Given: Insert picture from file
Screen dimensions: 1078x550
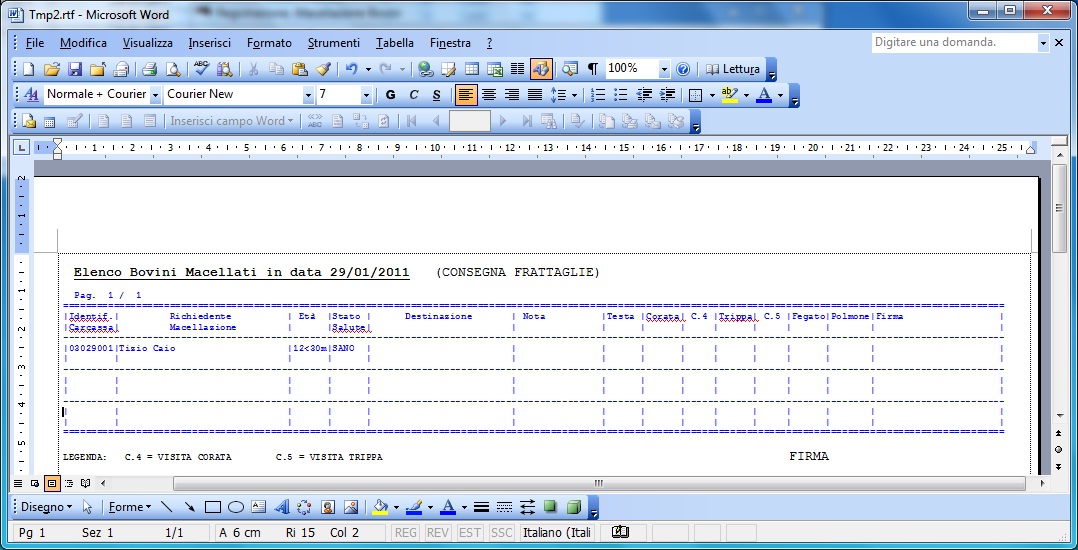Looking at the screenshot, I should [x=351, y=507].
